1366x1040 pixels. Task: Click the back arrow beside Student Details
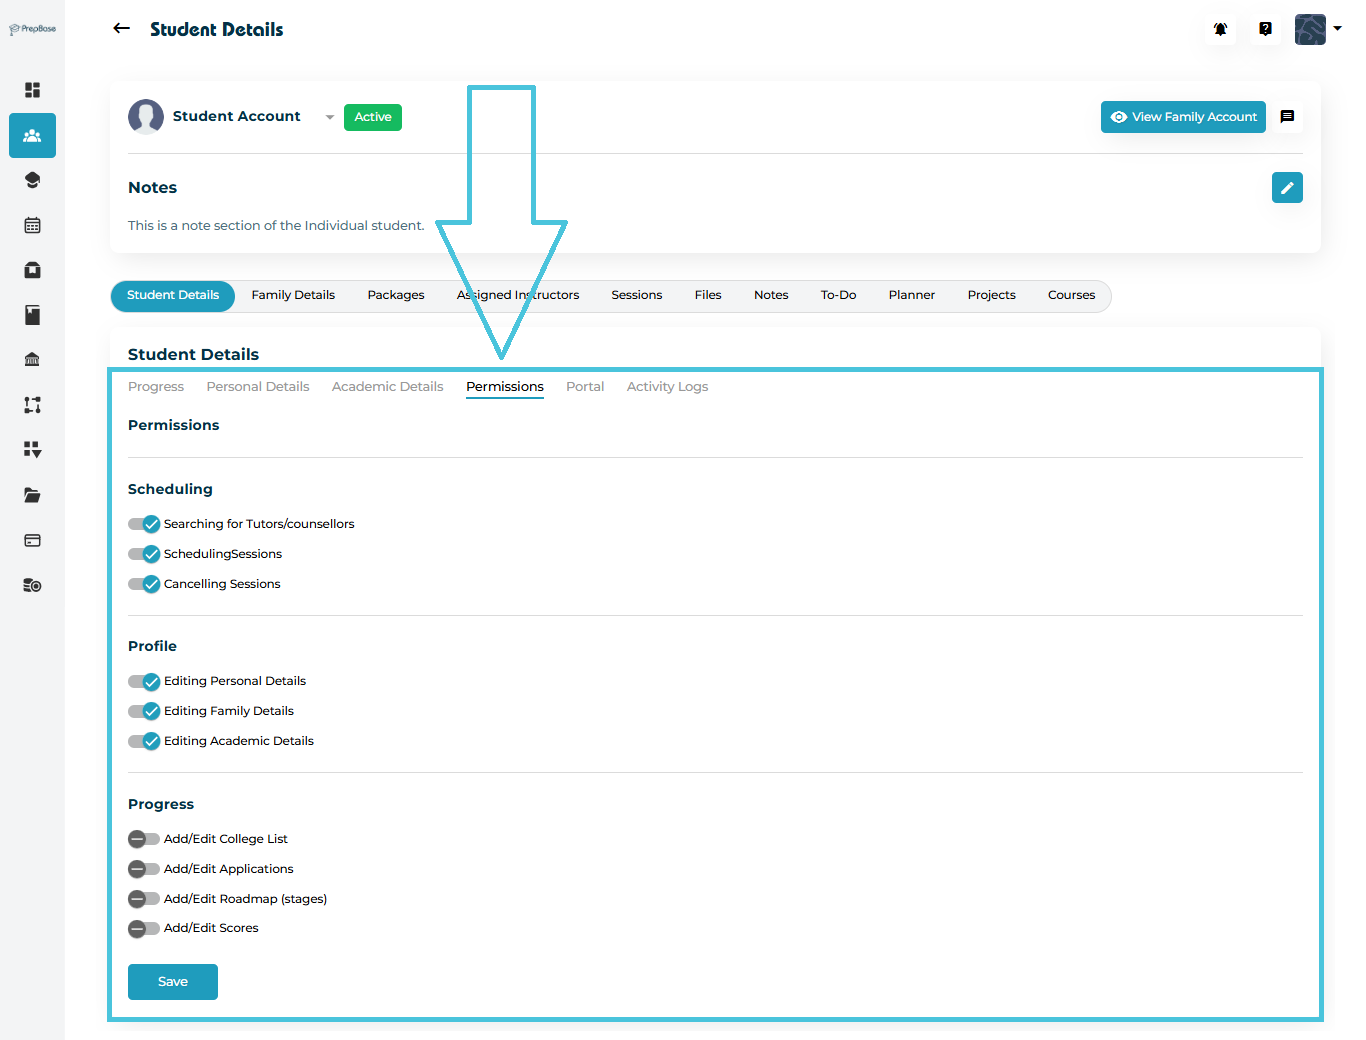pos(121,29)
